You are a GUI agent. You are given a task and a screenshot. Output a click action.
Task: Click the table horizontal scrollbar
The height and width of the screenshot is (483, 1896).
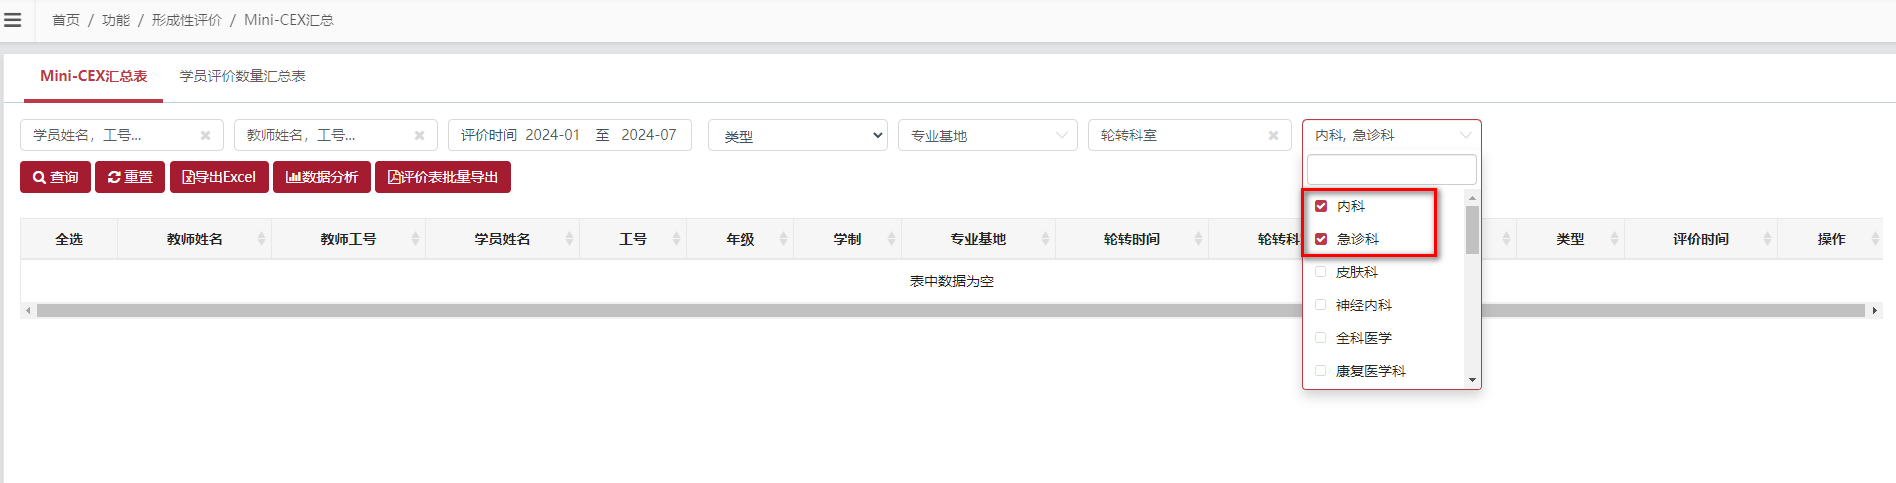pos(951,311)
